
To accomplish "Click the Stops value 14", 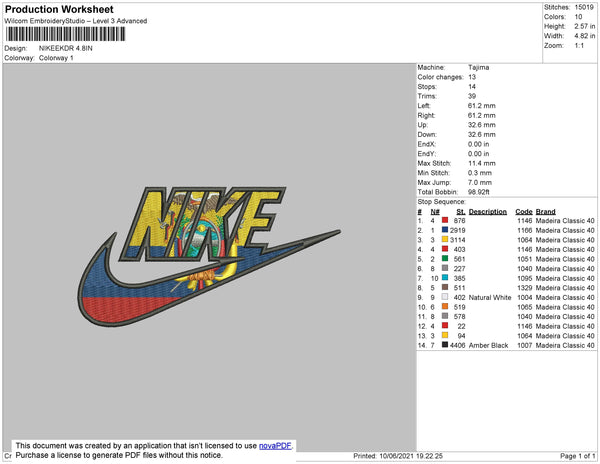I will point(472,86).
